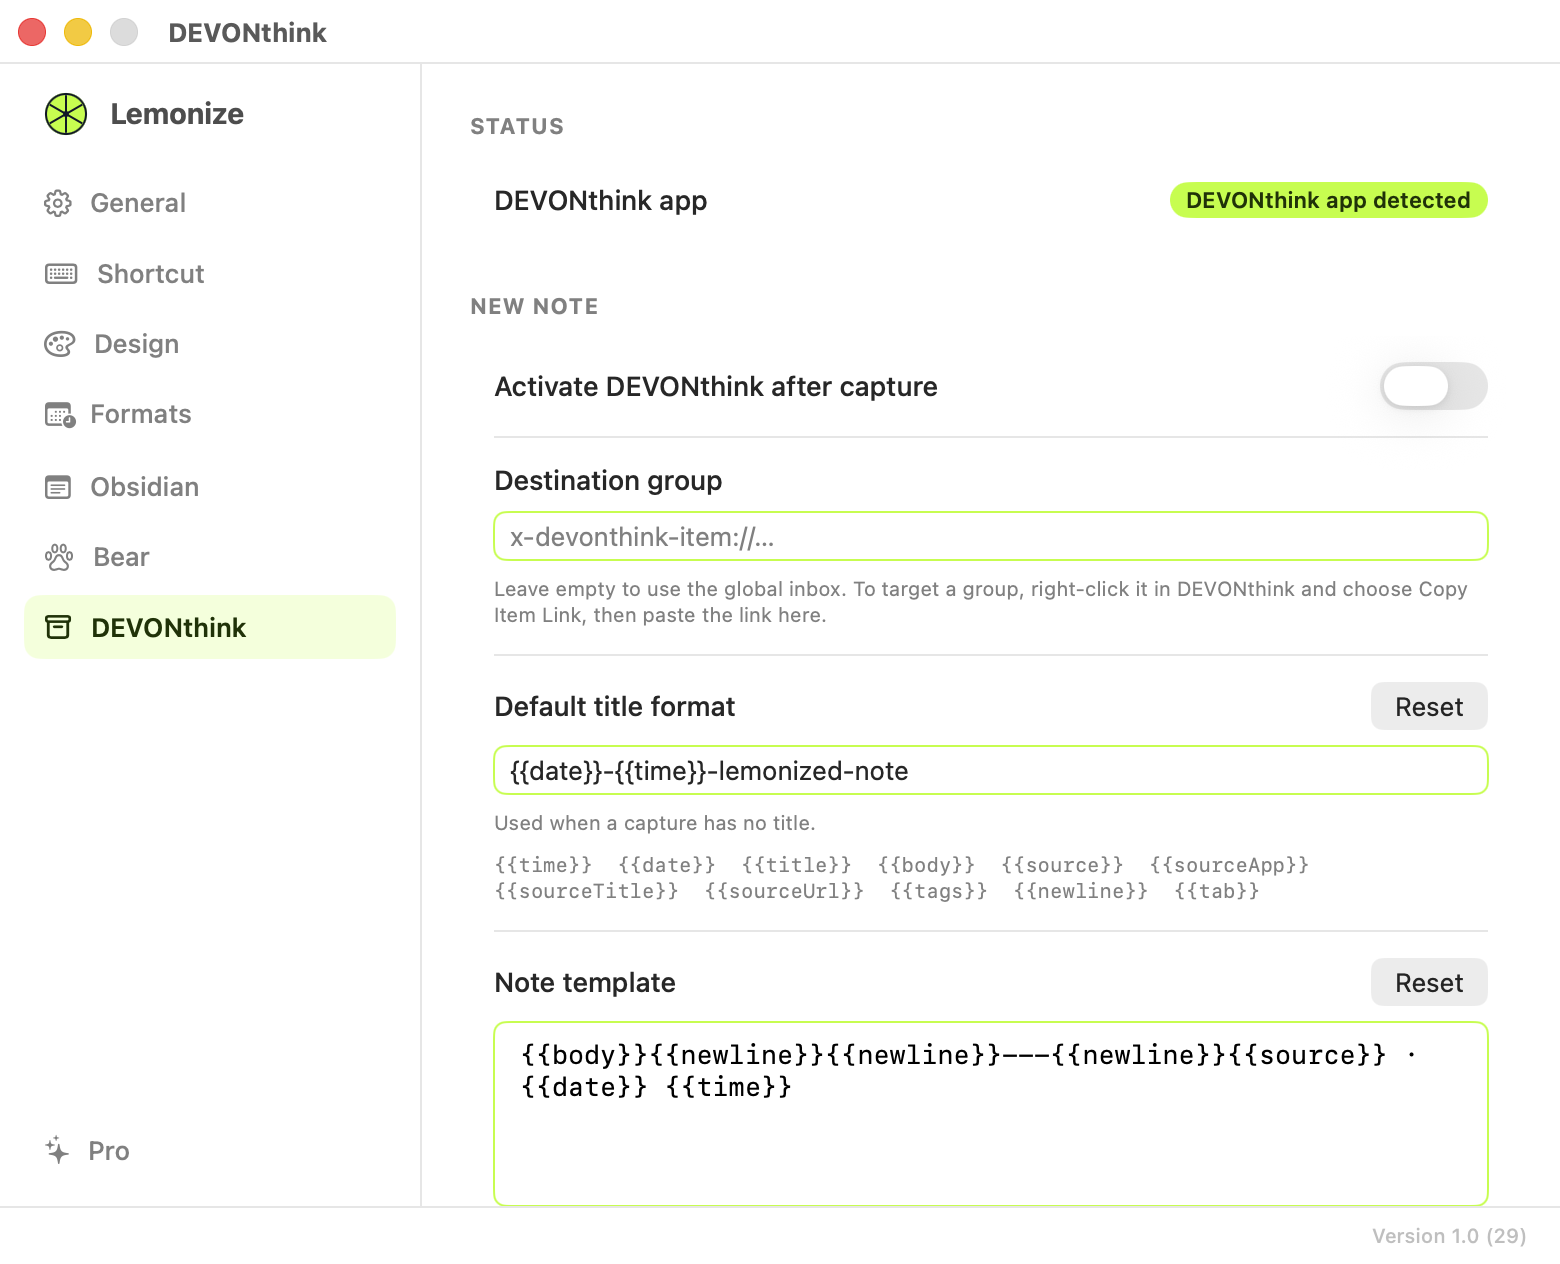Select the DEVONthink sidebar item
This screenshot has height=1264, width=1560.
click(x=210, y=627)
